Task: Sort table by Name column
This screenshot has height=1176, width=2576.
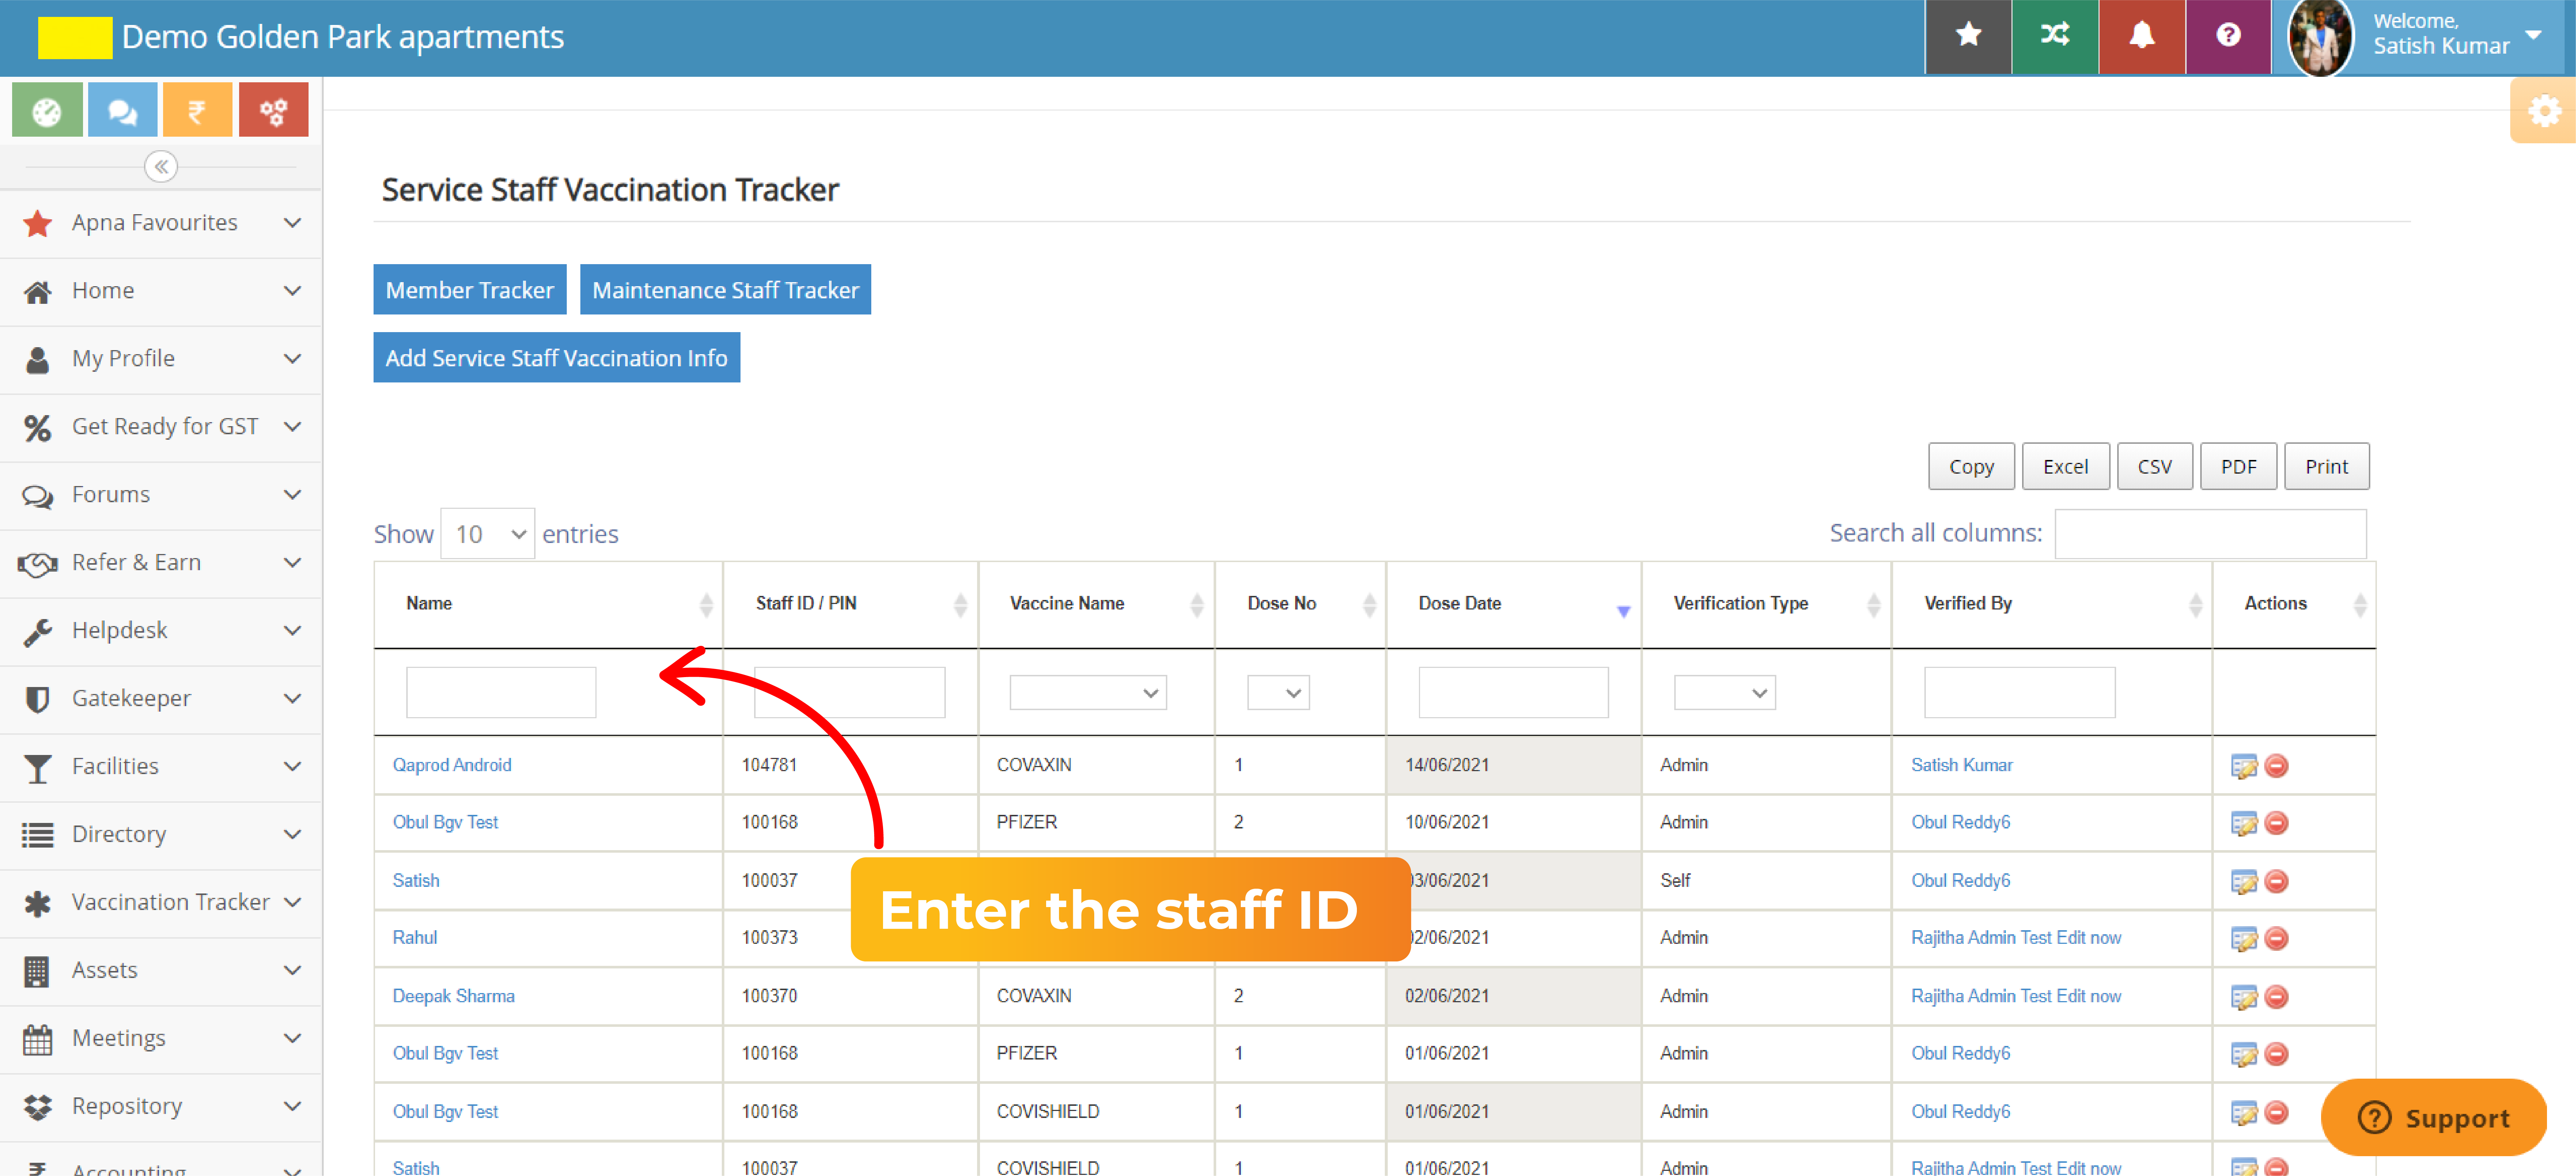Action: point(548,604)
